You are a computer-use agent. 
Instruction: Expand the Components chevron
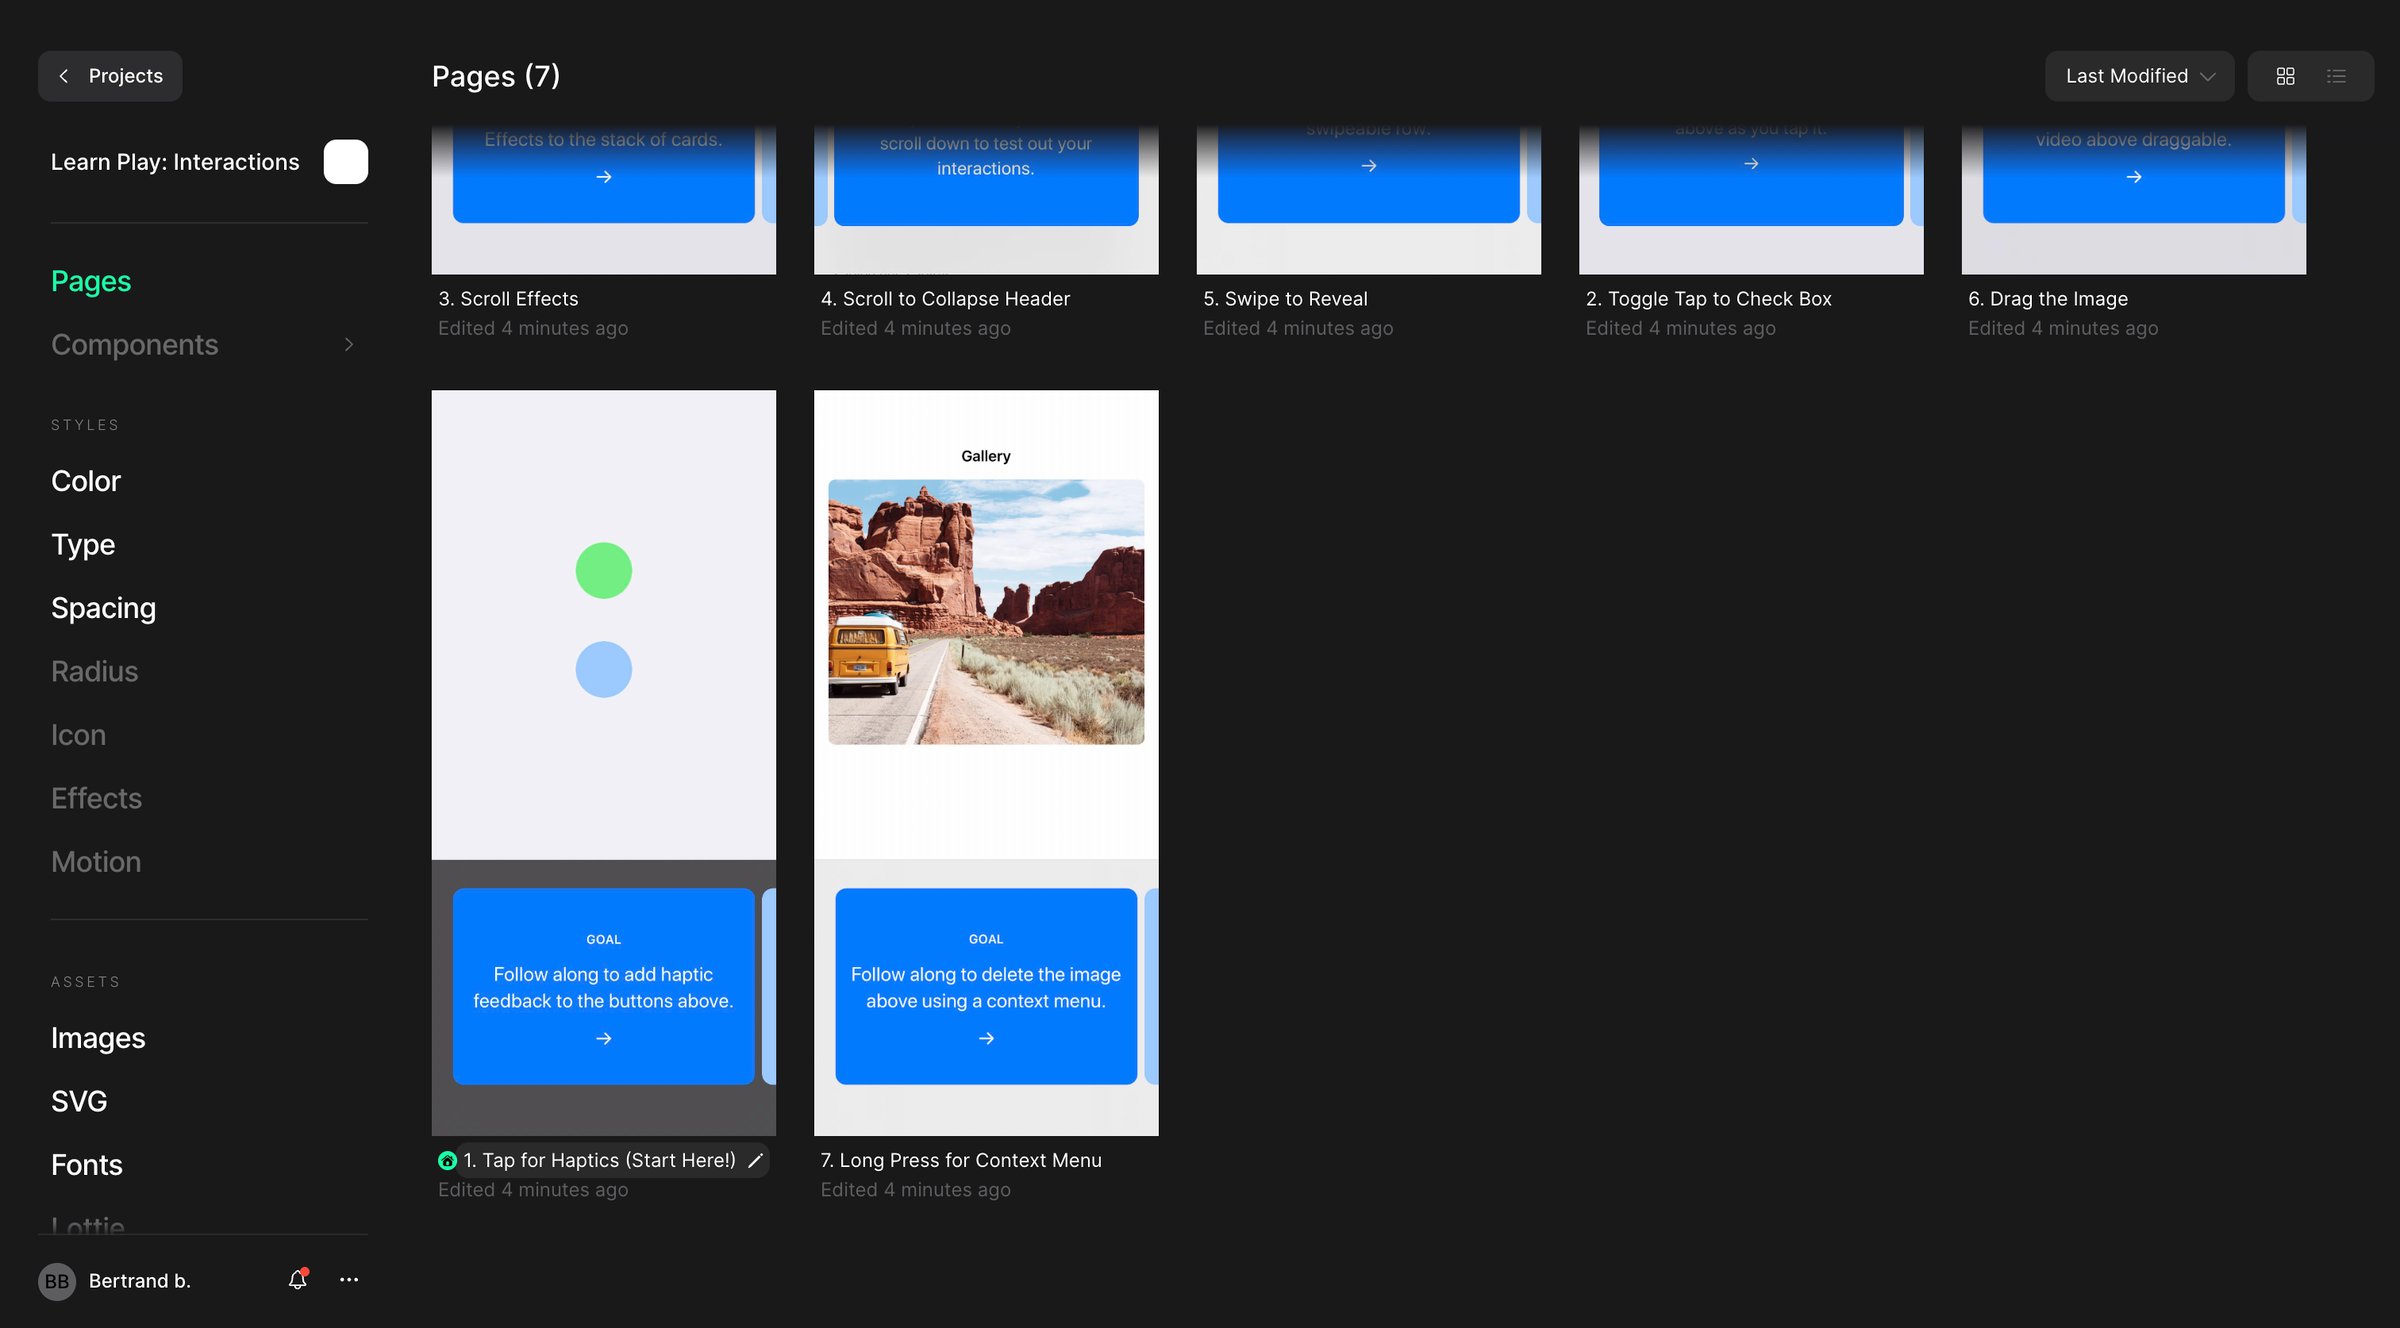[x=349, y=344]
